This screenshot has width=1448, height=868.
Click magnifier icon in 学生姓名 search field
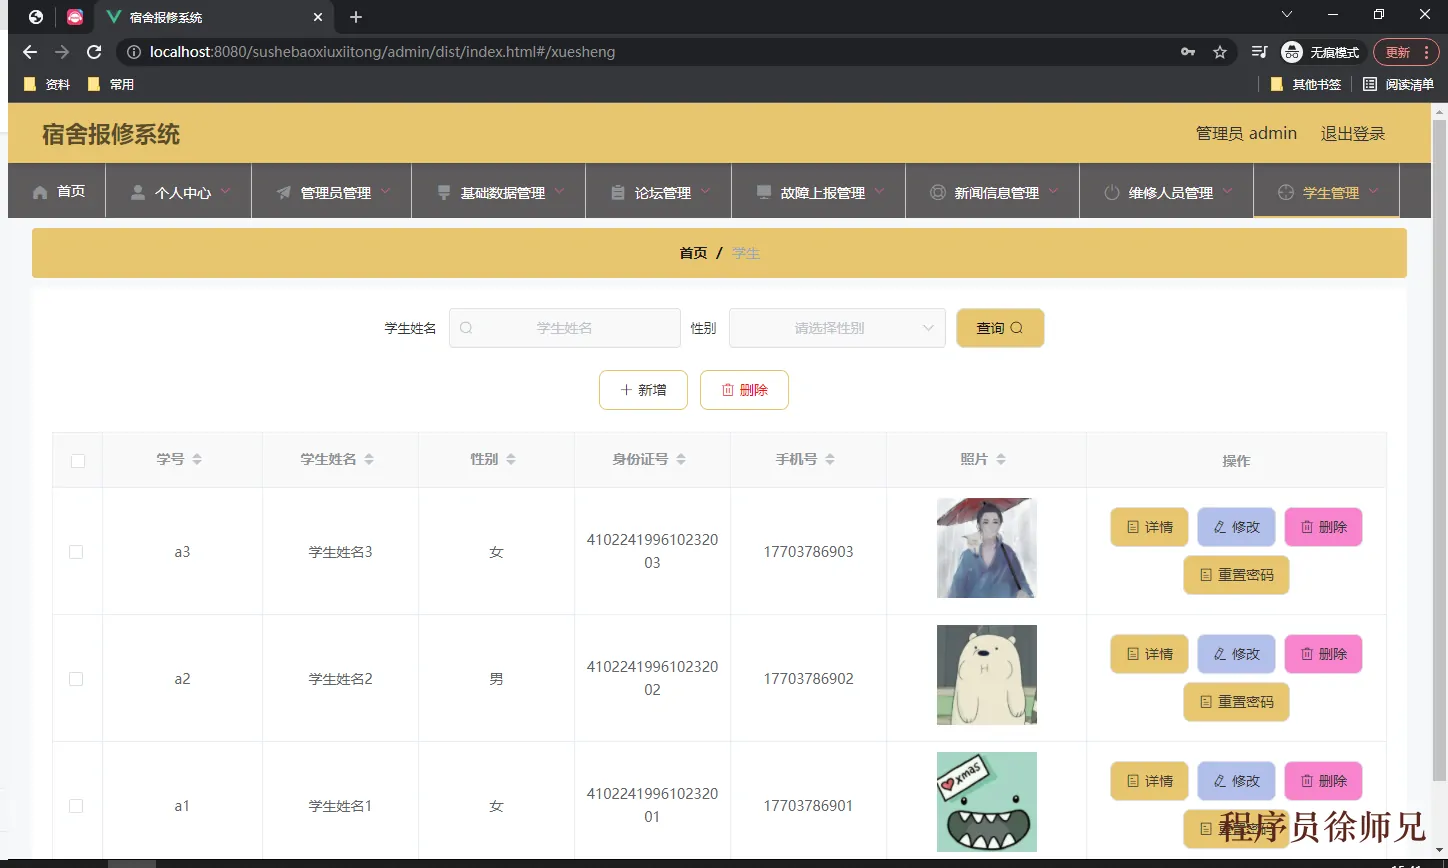click(466, 328)
